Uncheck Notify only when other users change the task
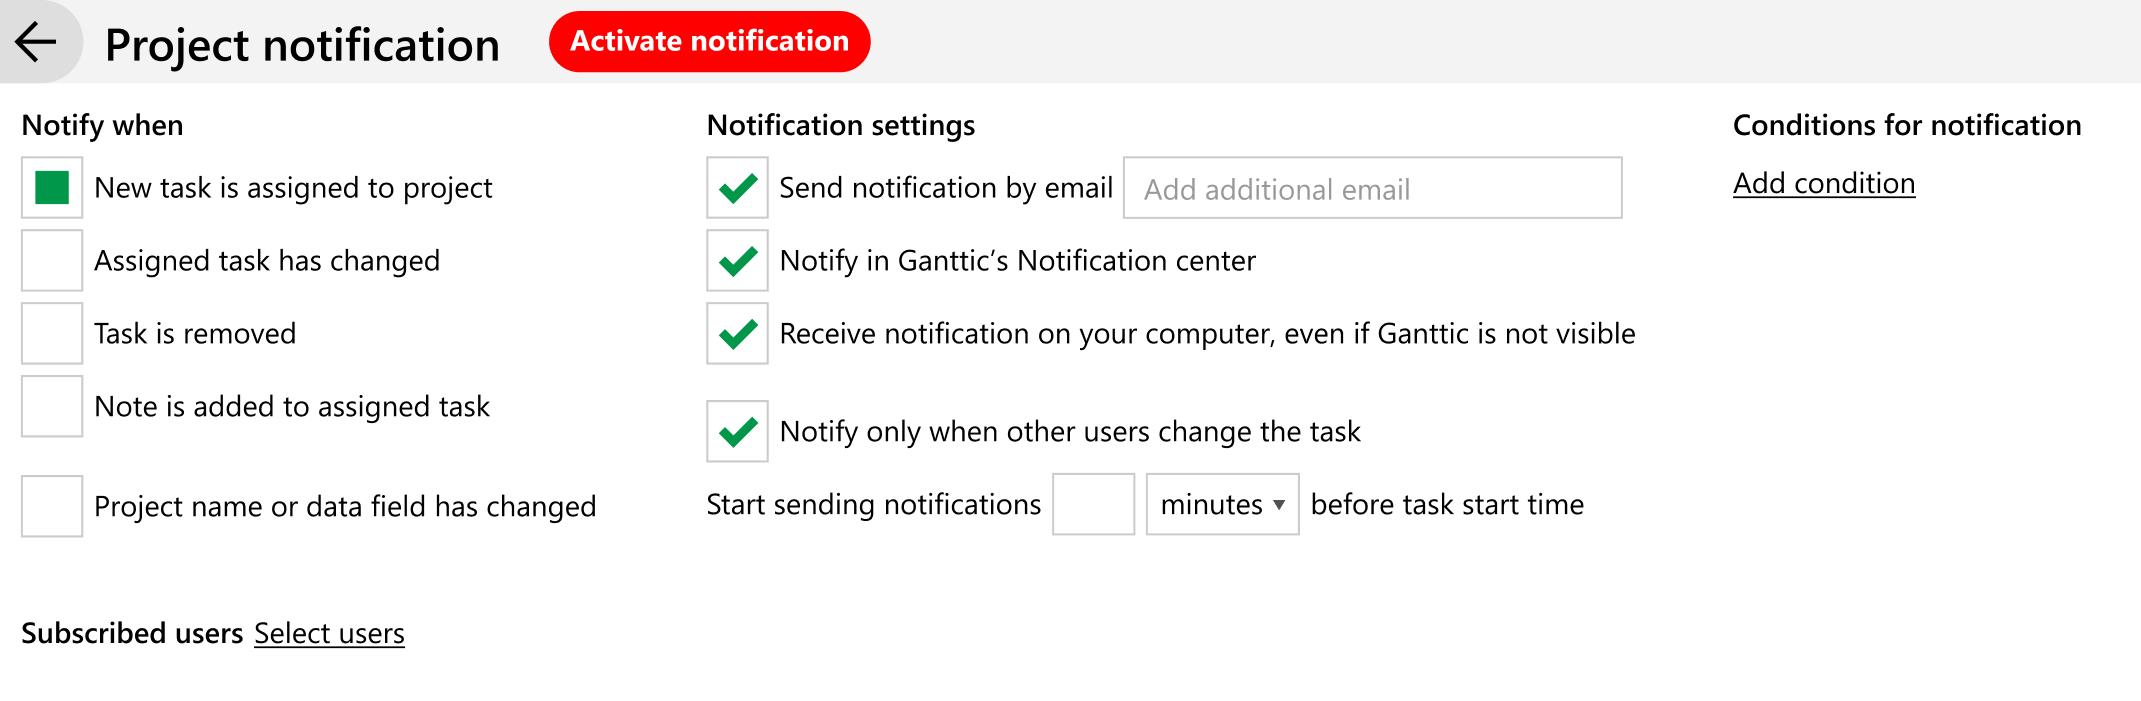The height and width of the screenshot is (701, 2141). click(x=737, y=431)
